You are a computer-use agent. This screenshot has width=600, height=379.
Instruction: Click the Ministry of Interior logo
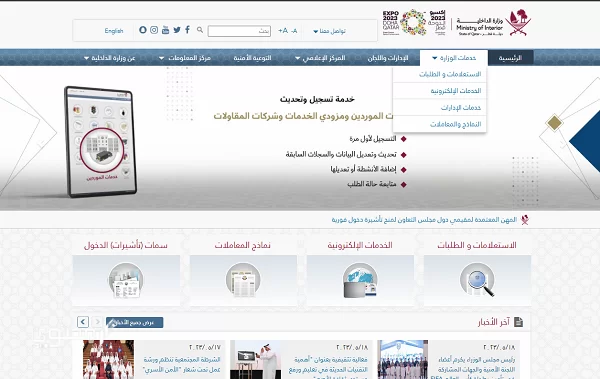pyautogui.click(x=493, y=23)
